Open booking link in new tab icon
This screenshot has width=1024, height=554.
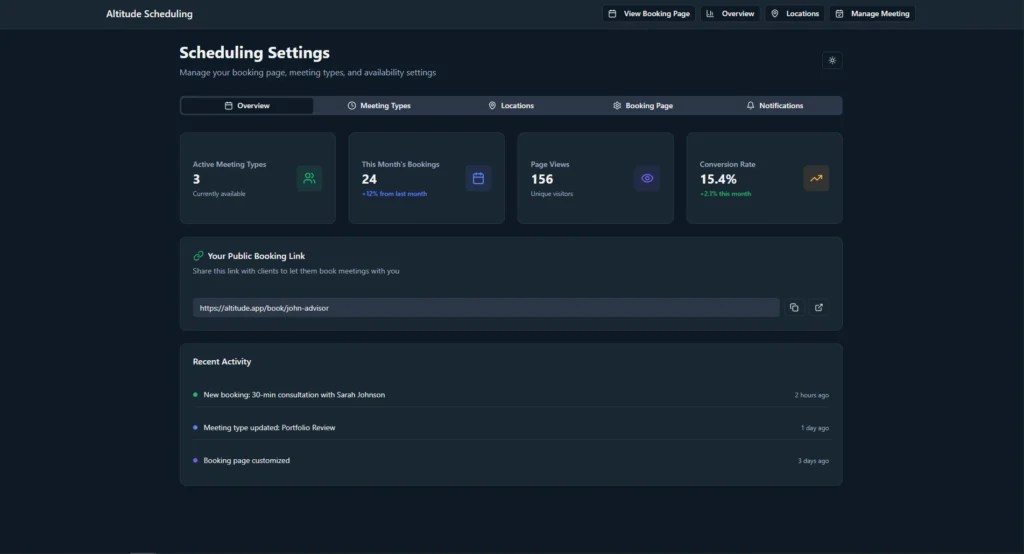pos(819,308)
